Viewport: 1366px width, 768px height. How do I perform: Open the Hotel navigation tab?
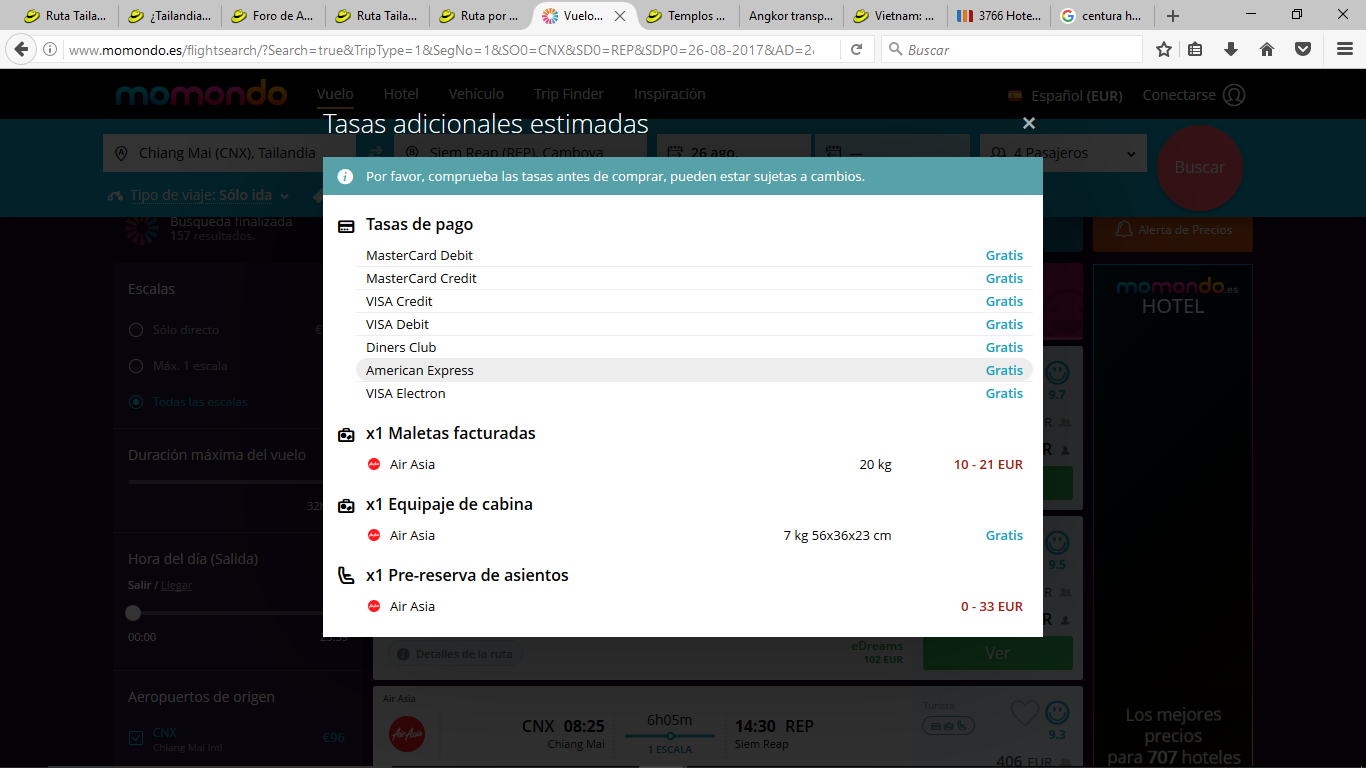tap(401, 94)
